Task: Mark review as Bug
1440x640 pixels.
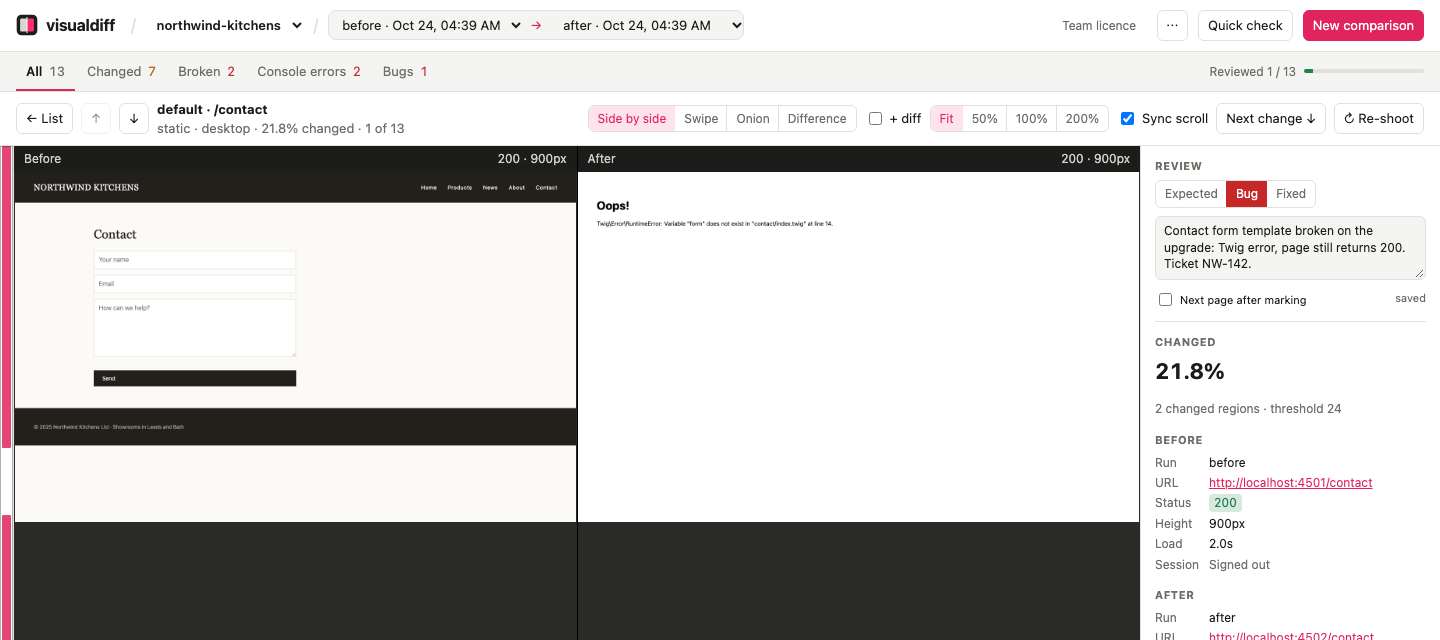Action: pyautogui.click(x=1246, y=194)
